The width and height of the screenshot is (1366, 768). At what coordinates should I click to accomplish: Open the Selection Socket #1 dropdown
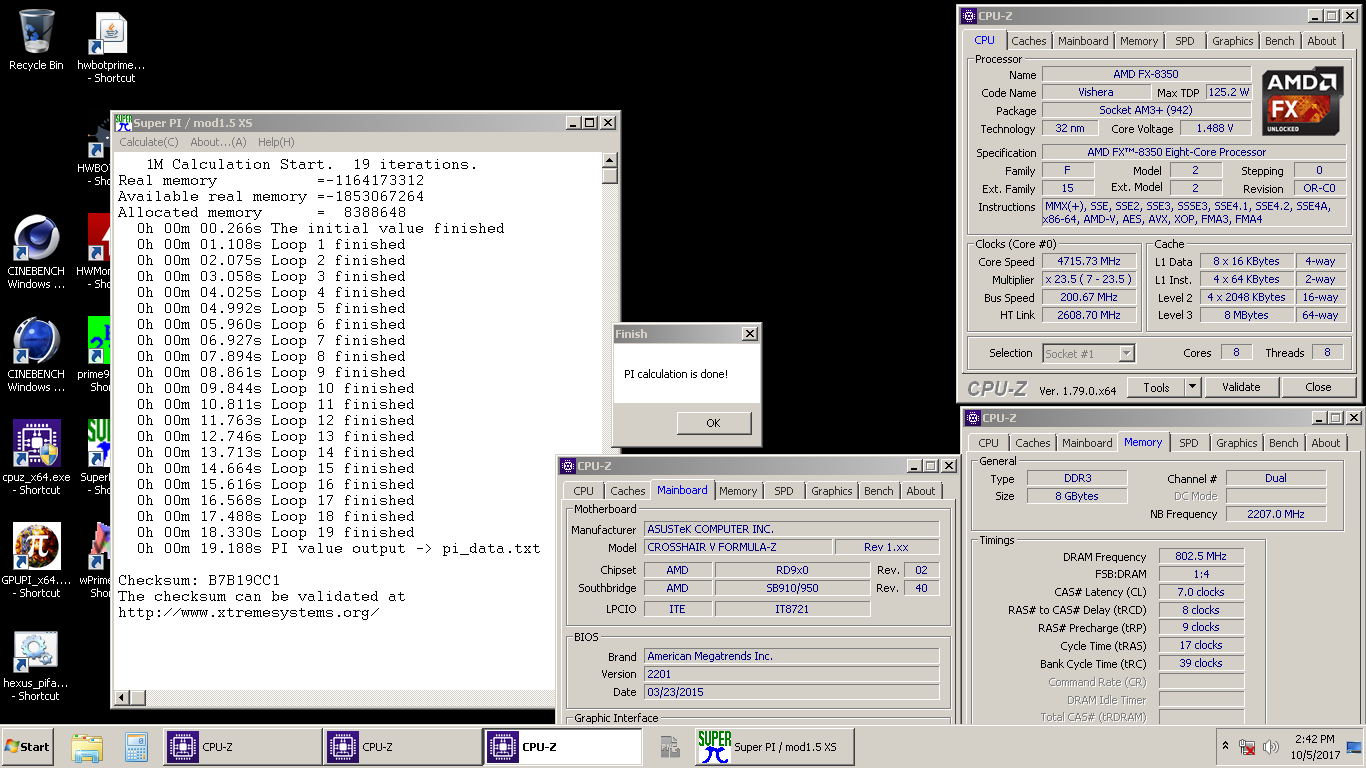pyautogui.click(x=1089, y=353)
